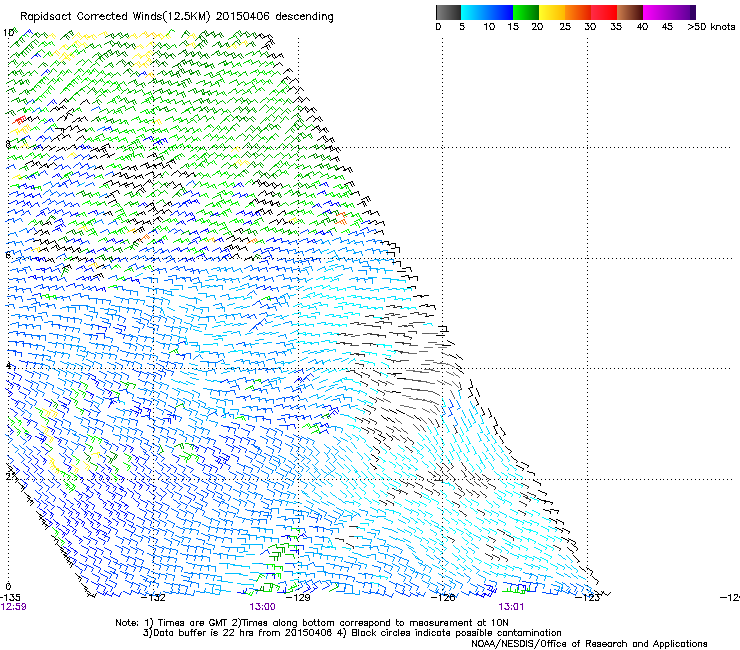Click the orange wind barbs near latitude 7

point(341,218)
